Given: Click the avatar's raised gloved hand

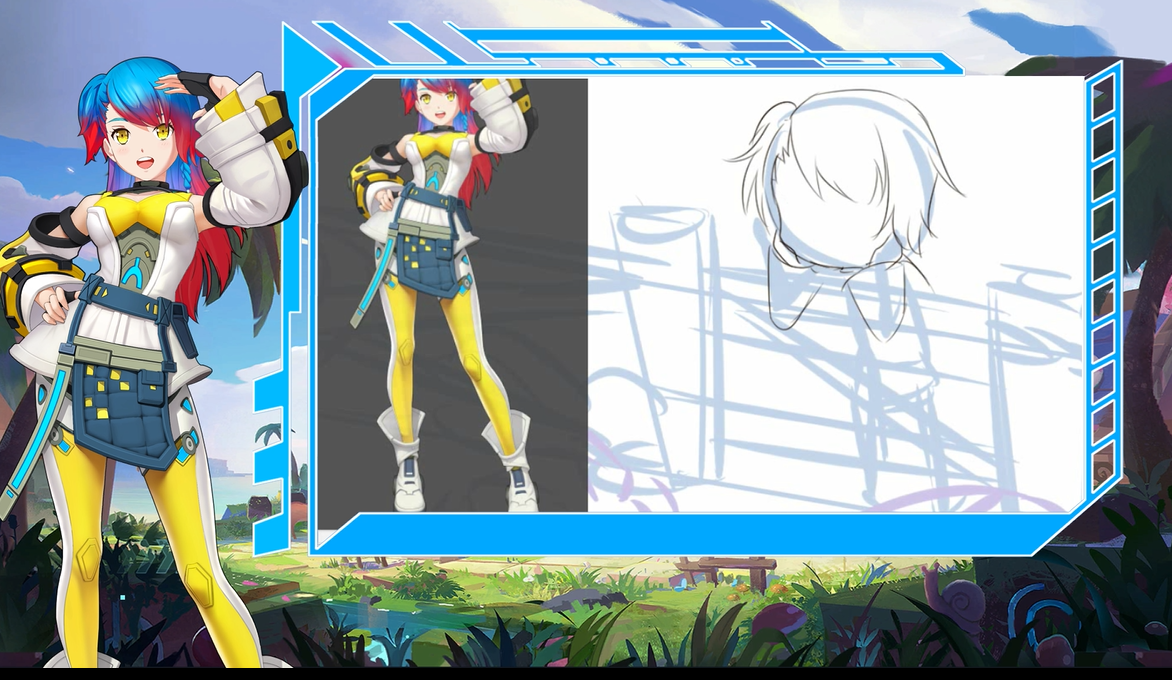Looking at the screenshot, I should coord(201,87).
